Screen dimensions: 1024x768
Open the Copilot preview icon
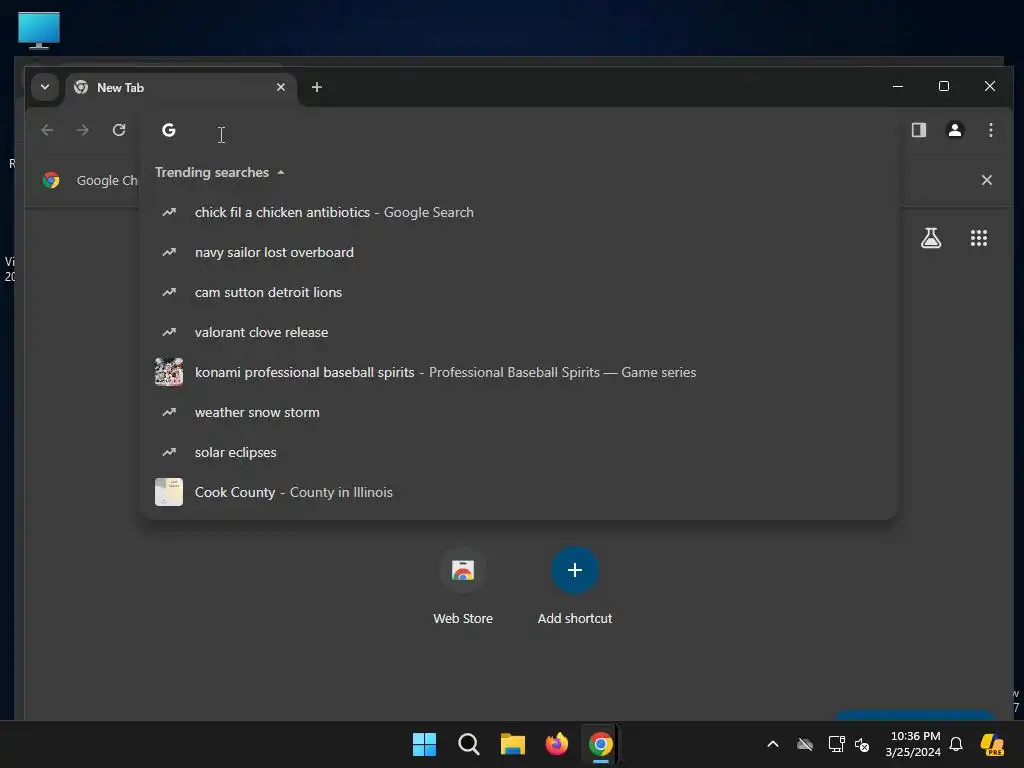click(x=992, y=744)
